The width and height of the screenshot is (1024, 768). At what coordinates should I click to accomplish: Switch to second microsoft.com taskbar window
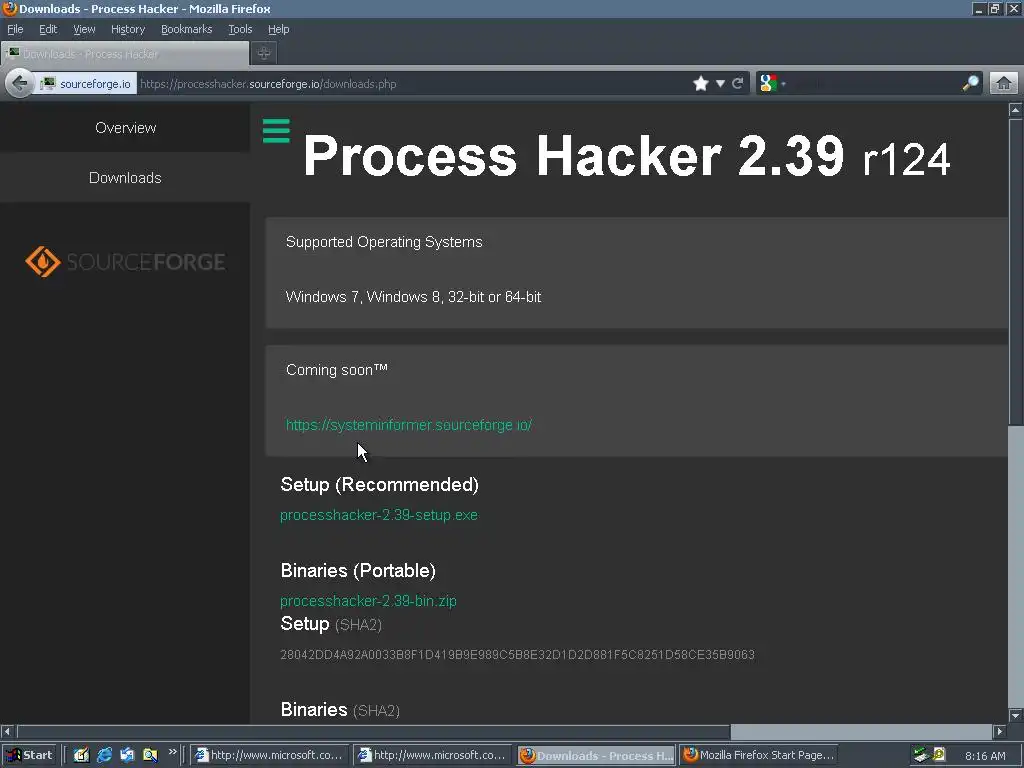(x=433, y=755)
